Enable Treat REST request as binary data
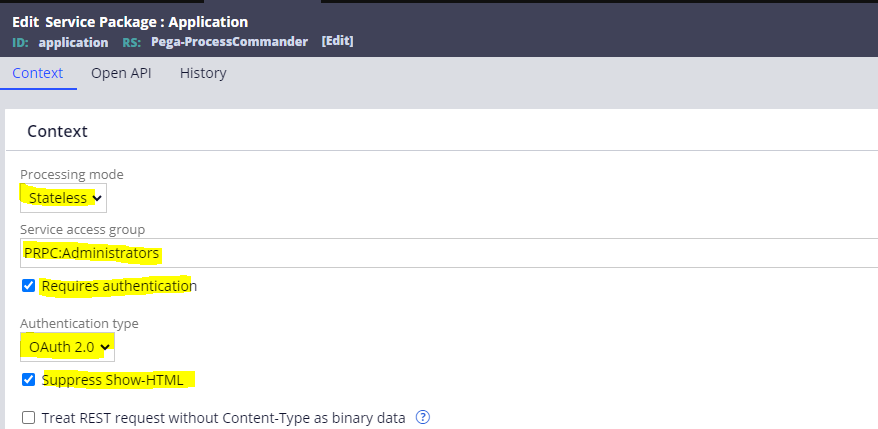Image resolution: width=878 pixels, height=429 pixels. 28,418
